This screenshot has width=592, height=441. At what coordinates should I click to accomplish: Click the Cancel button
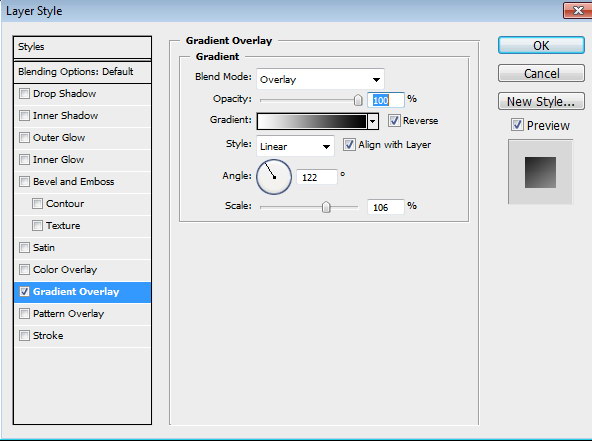pos(541,73)
